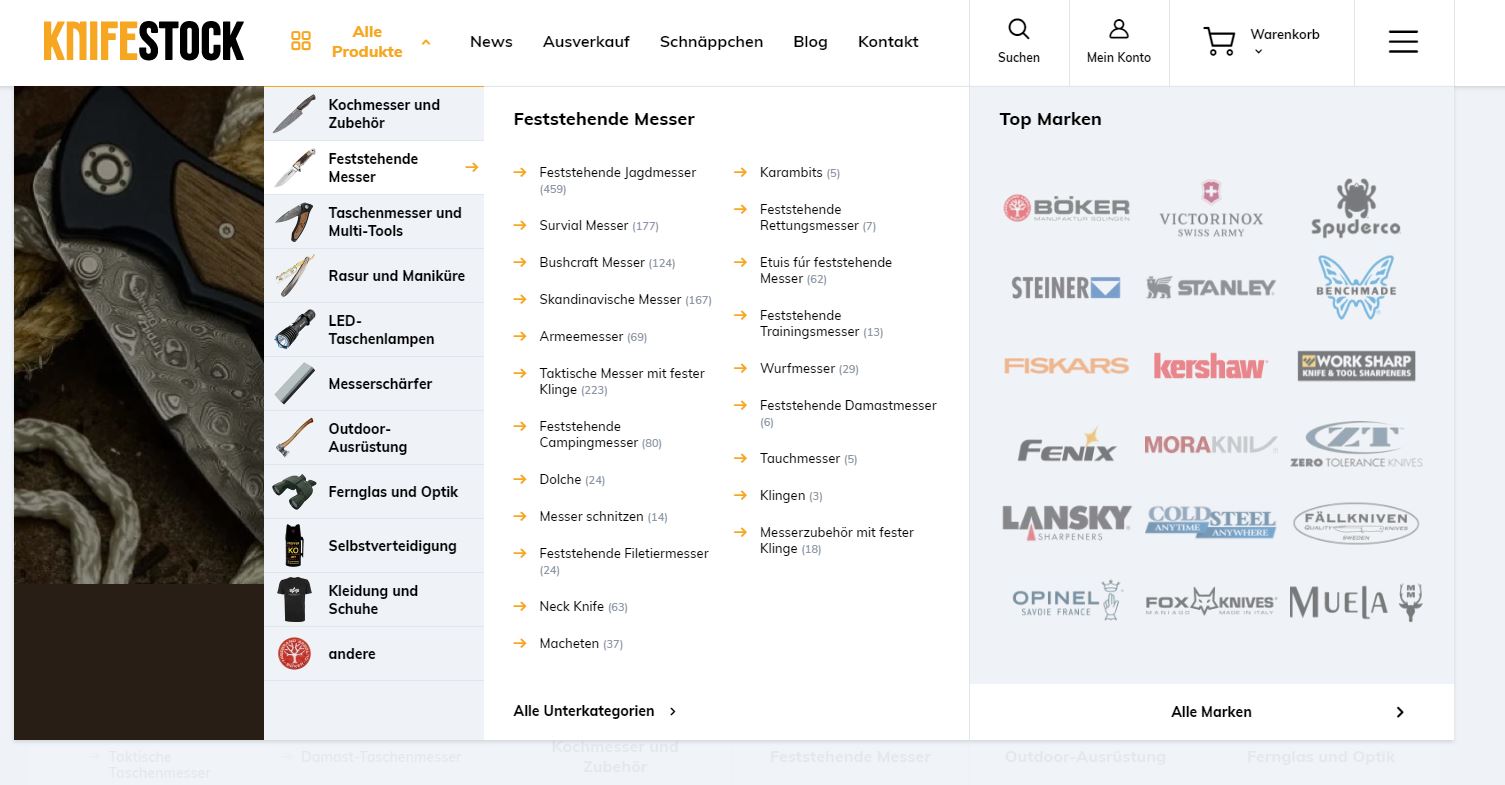
Task: Open Feststehende Jagdmesser subcategory
Action: (617, 173)
